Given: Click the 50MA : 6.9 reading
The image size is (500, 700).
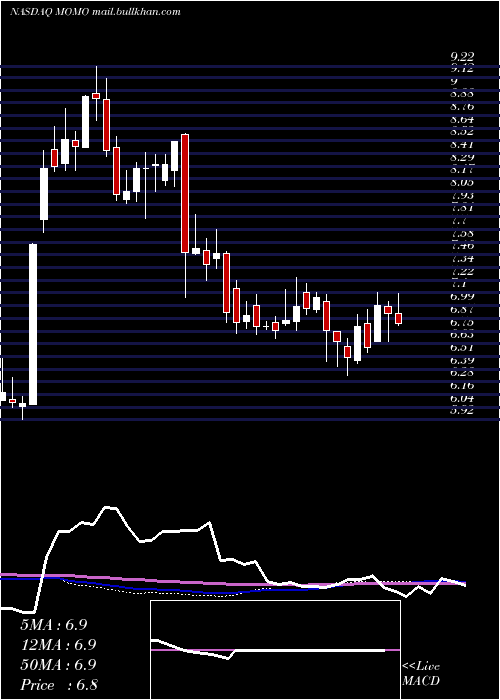Looking at the screenshot, I should click(58, 664).
